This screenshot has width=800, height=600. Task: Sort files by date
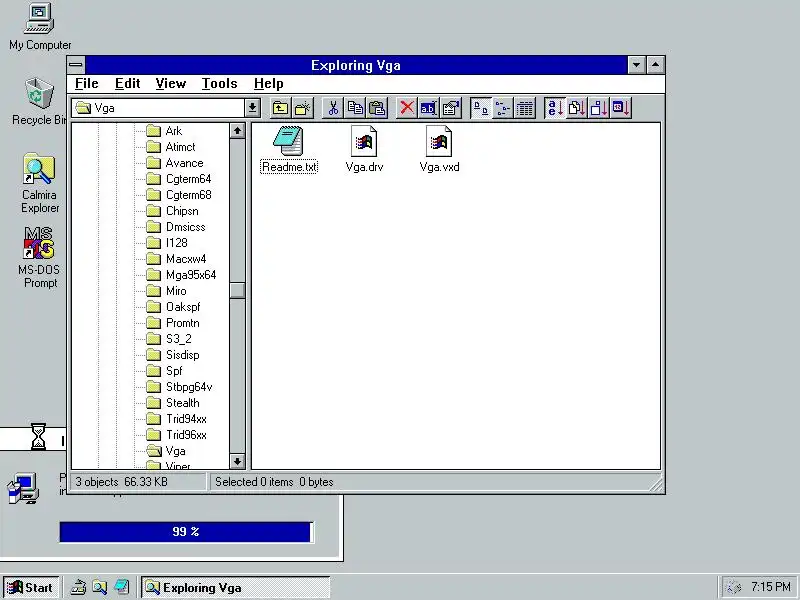[x=621, y=108]
